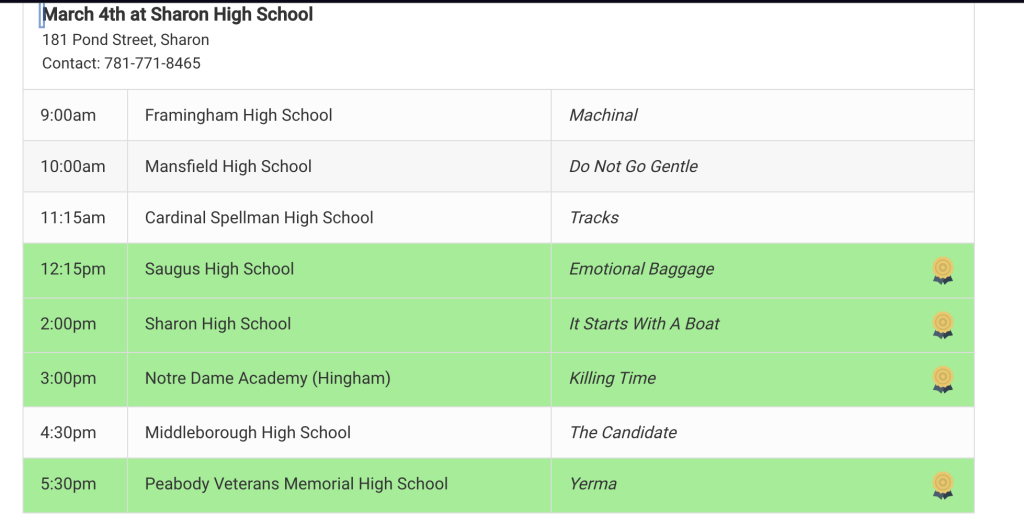Click the Do Not Go Gentle title

(633, 166)
